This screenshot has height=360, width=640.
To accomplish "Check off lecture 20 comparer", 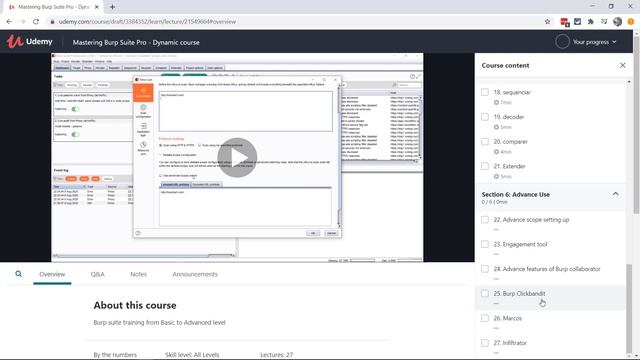I will (x=484, y=142).
